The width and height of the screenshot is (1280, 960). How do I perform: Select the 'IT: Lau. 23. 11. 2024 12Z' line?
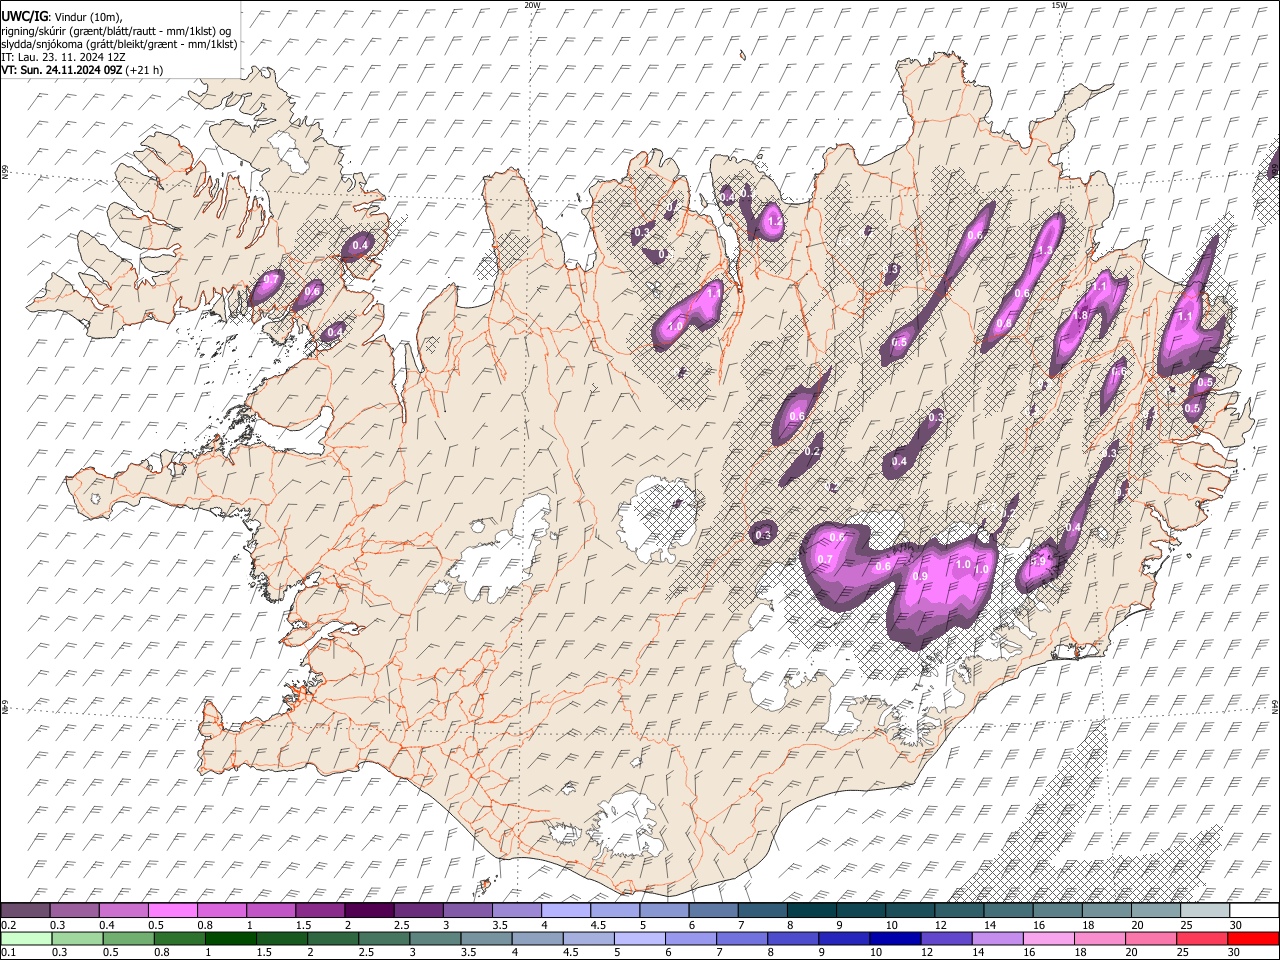[64, 57]
